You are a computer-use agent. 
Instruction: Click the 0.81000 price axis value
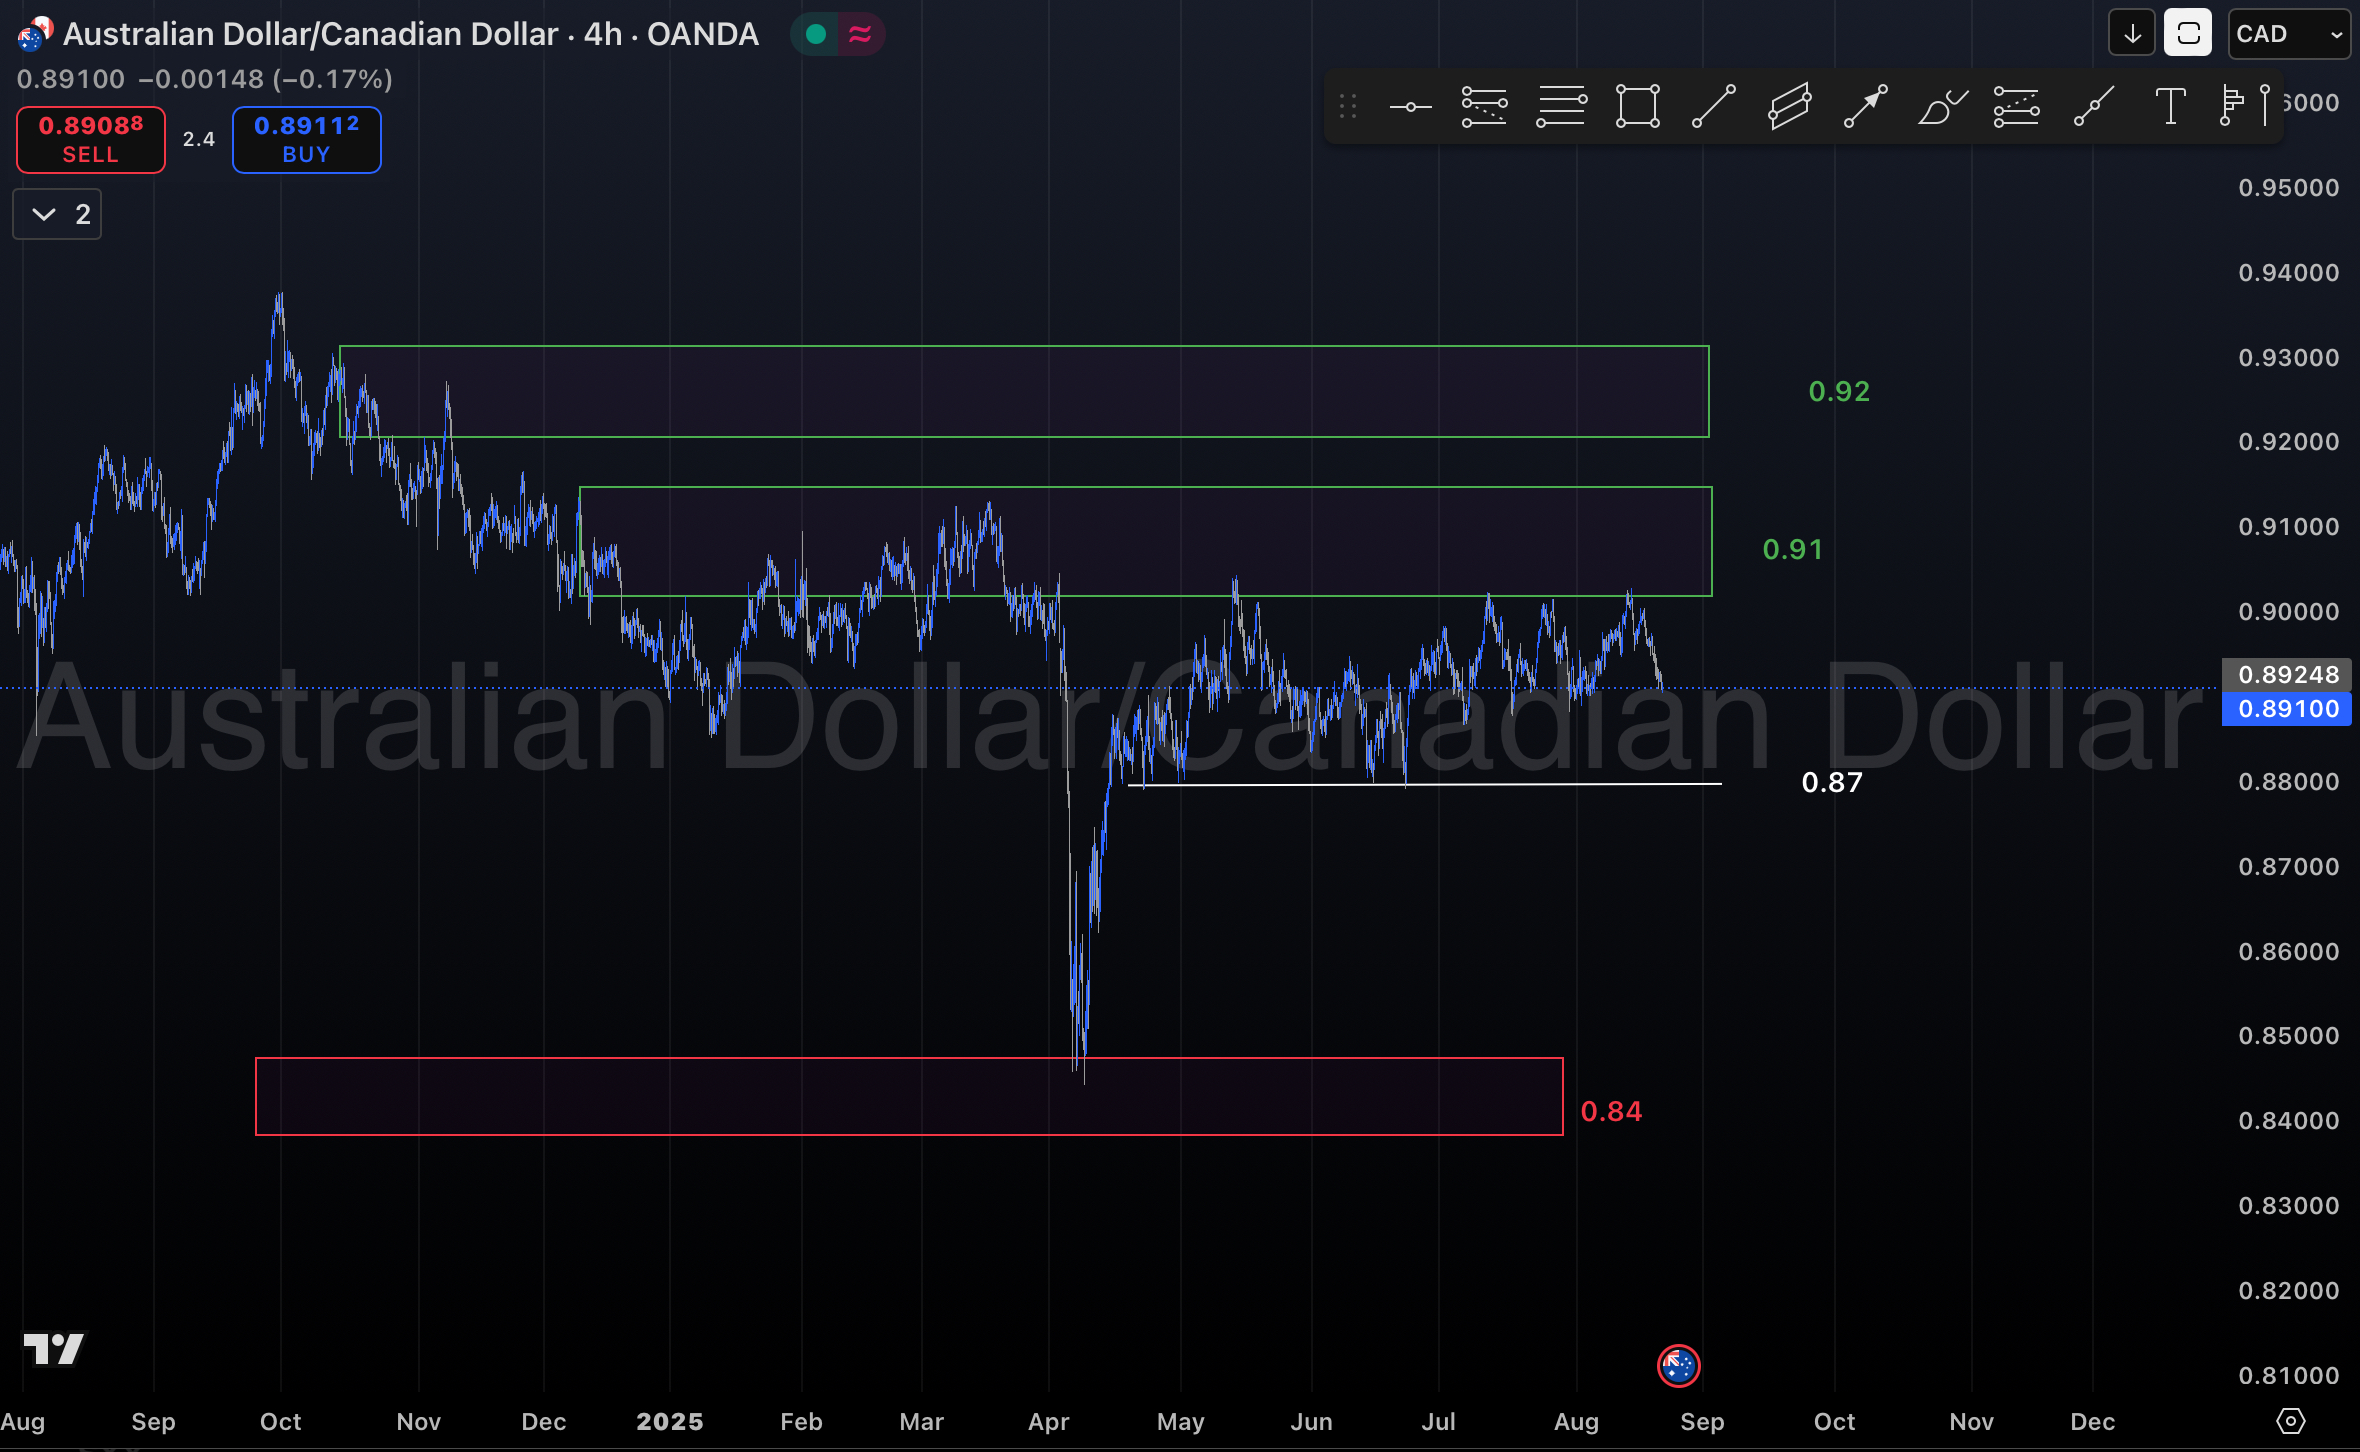(2288, 1376)
